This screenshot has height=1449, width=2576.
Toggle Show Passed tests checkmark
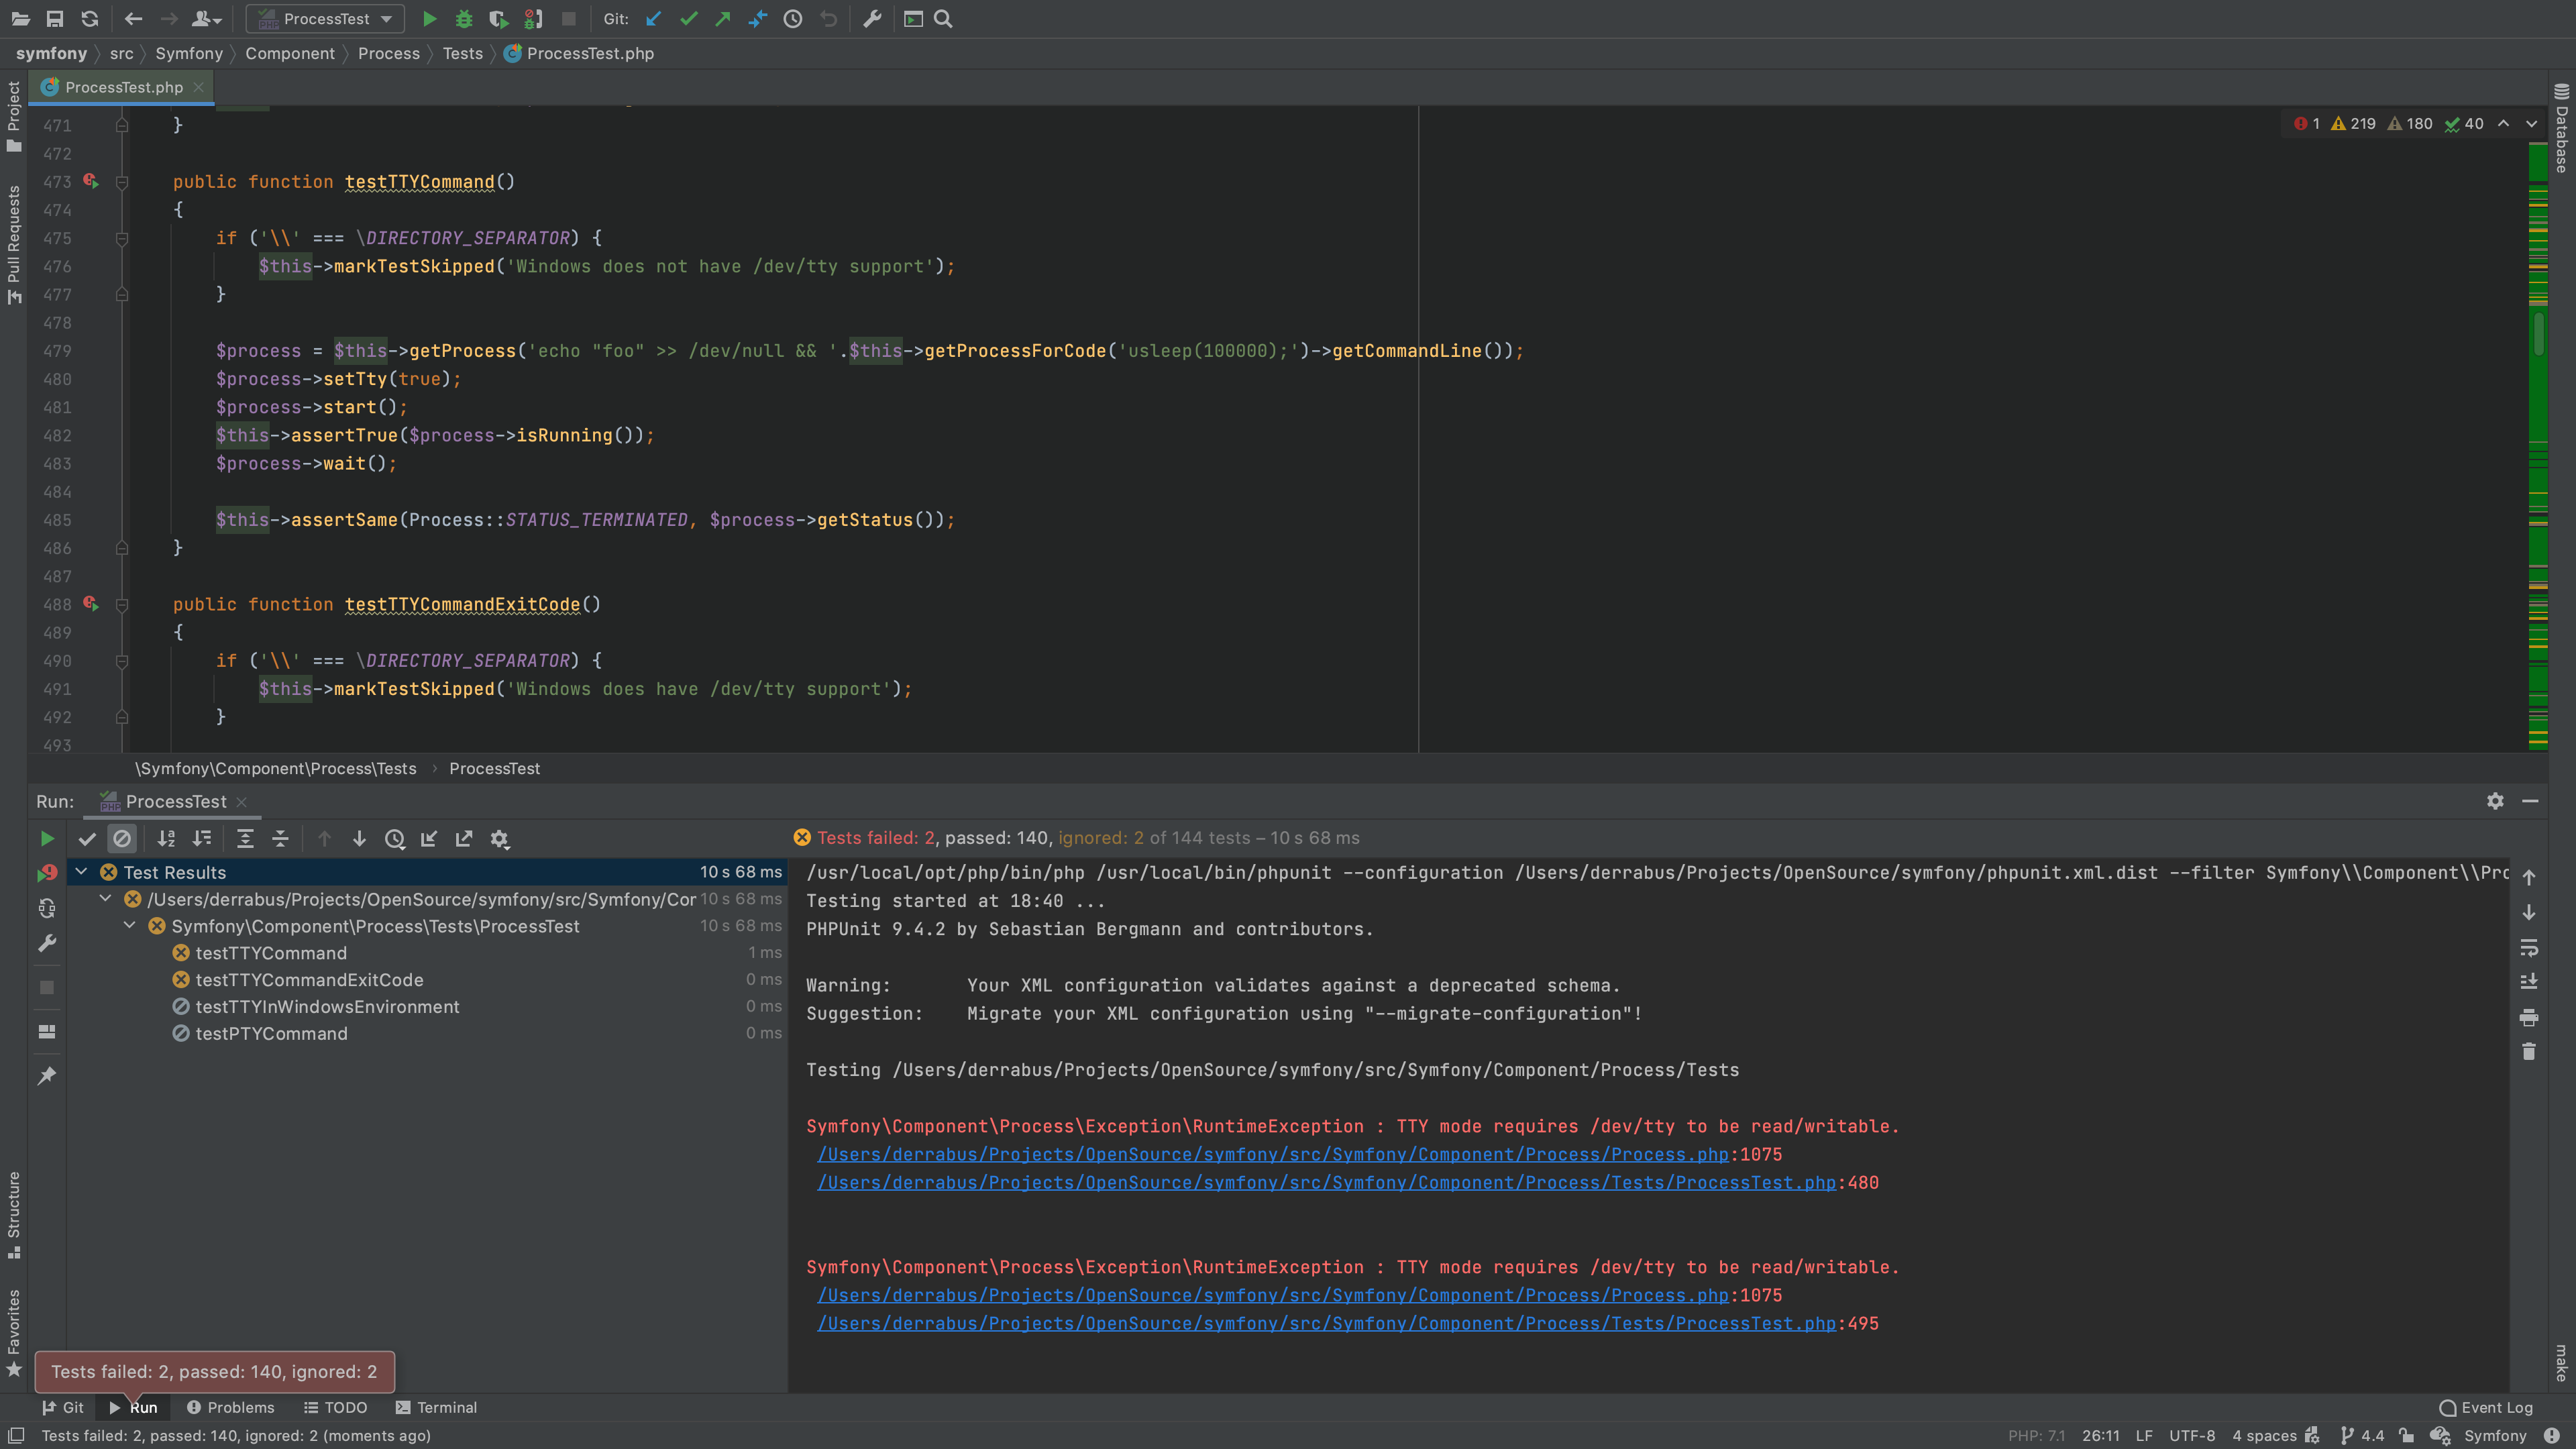pos(87,839)
